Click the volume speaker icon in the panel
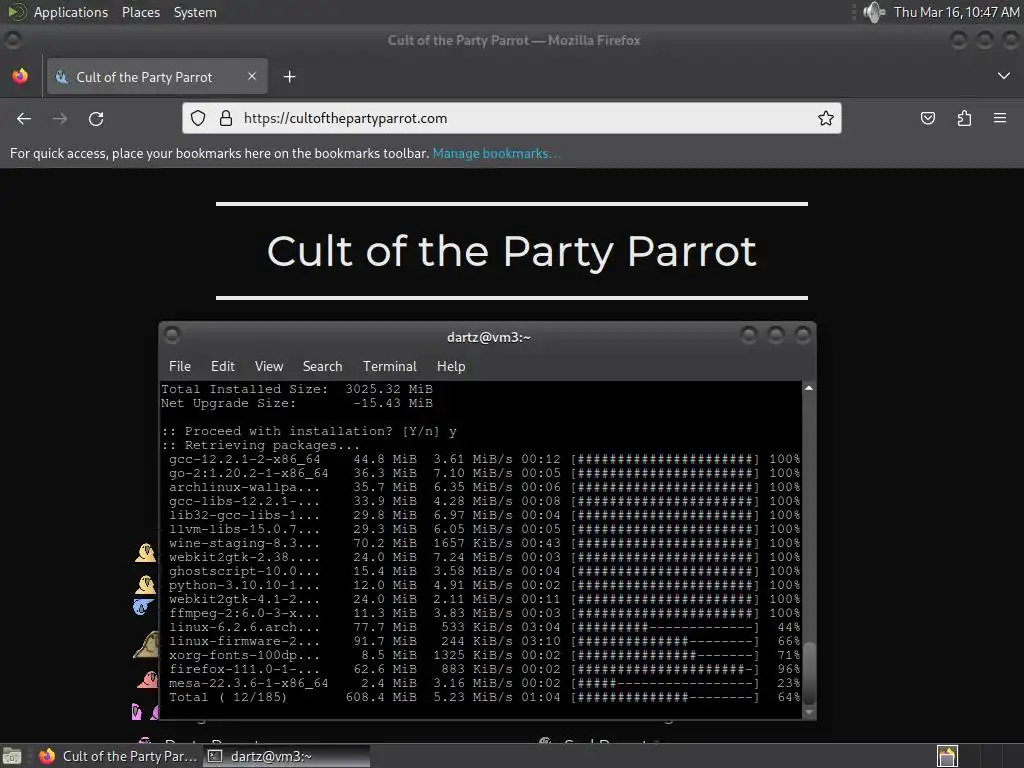Screen dimensions: 1024x768 click(x=873, y=12)
